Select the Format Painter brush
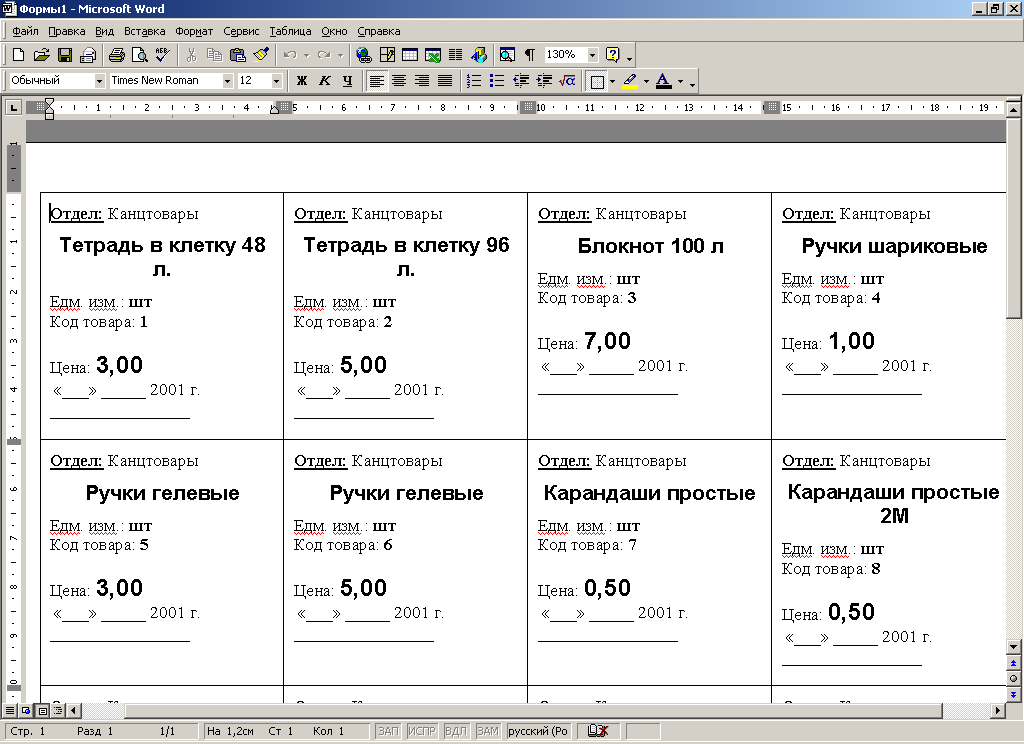The width and height of the screenshot is (1024, 744). pyautogui.click(x=261, y=55)
